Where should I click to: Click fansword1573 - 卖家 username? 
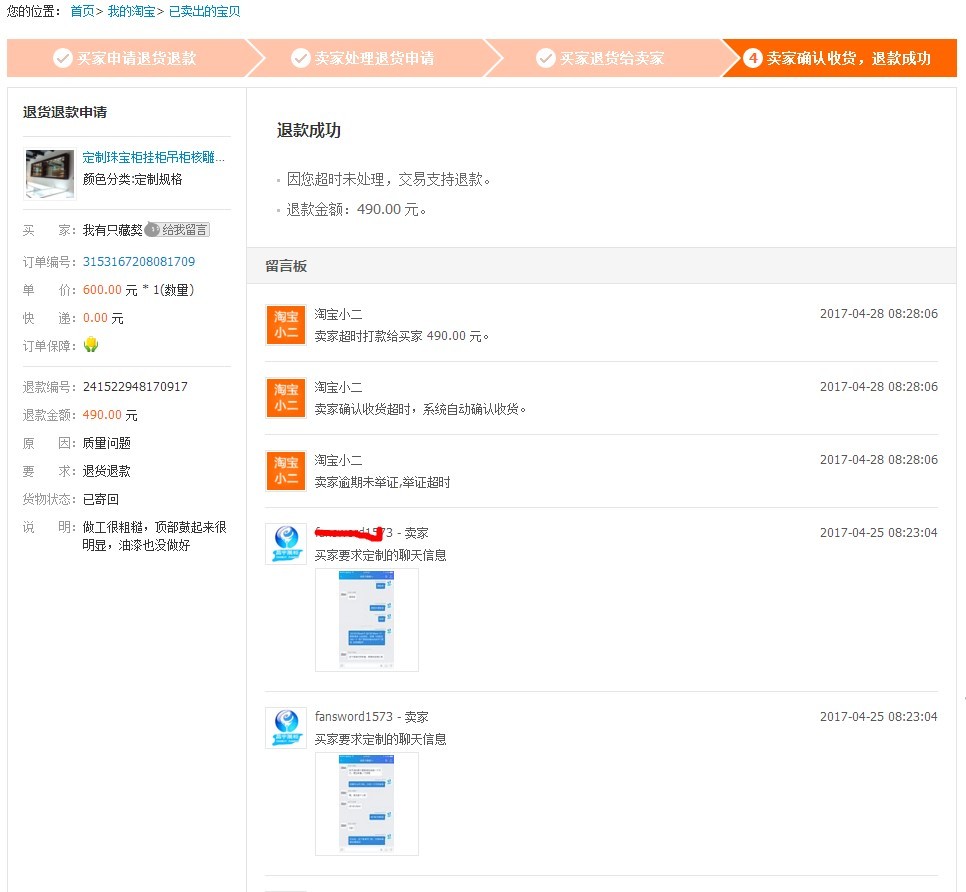click(371, 716)
